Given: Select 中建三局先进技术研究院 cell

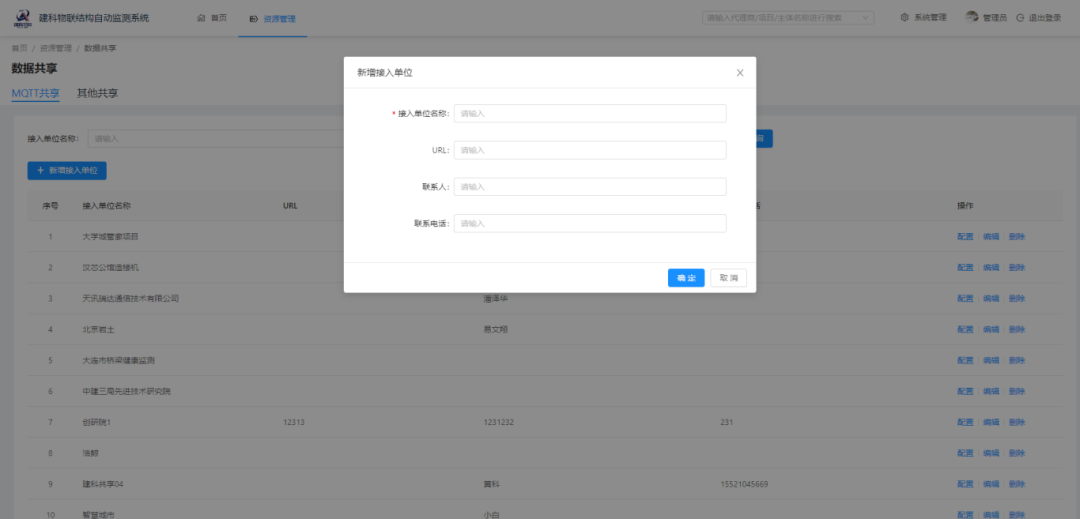Looking at the screenshot, I should (126, 392).
